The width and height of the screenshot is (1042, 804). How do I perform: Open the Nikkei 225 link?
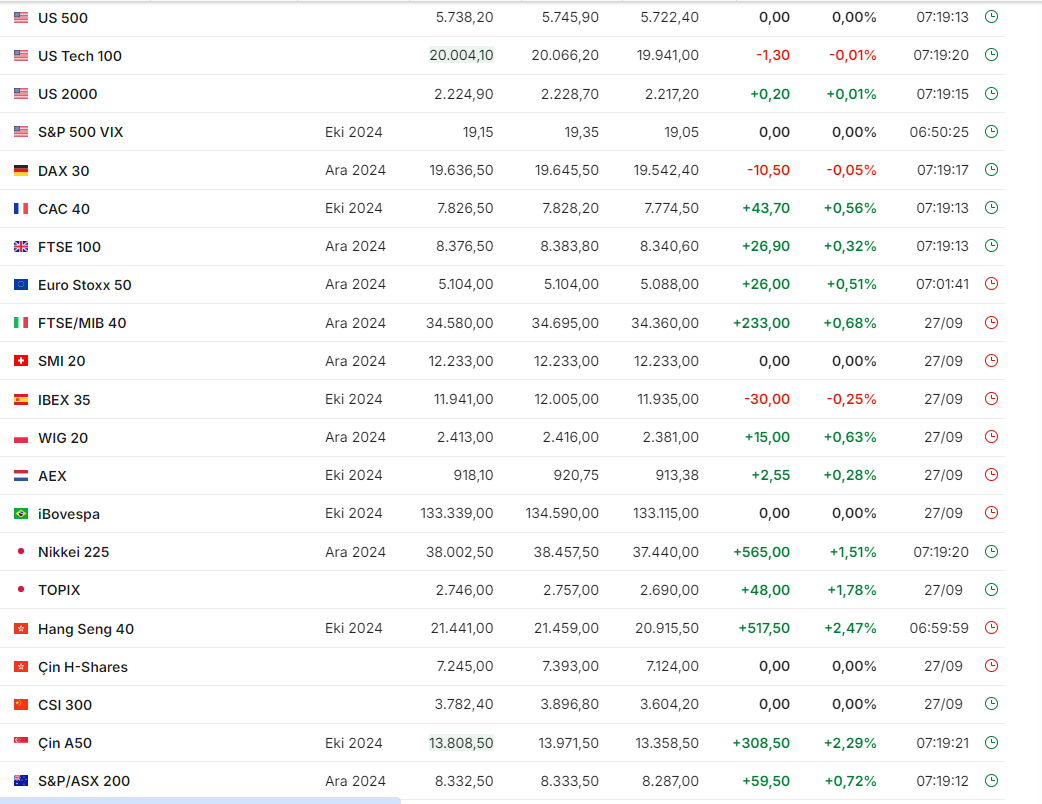point(73,552)
